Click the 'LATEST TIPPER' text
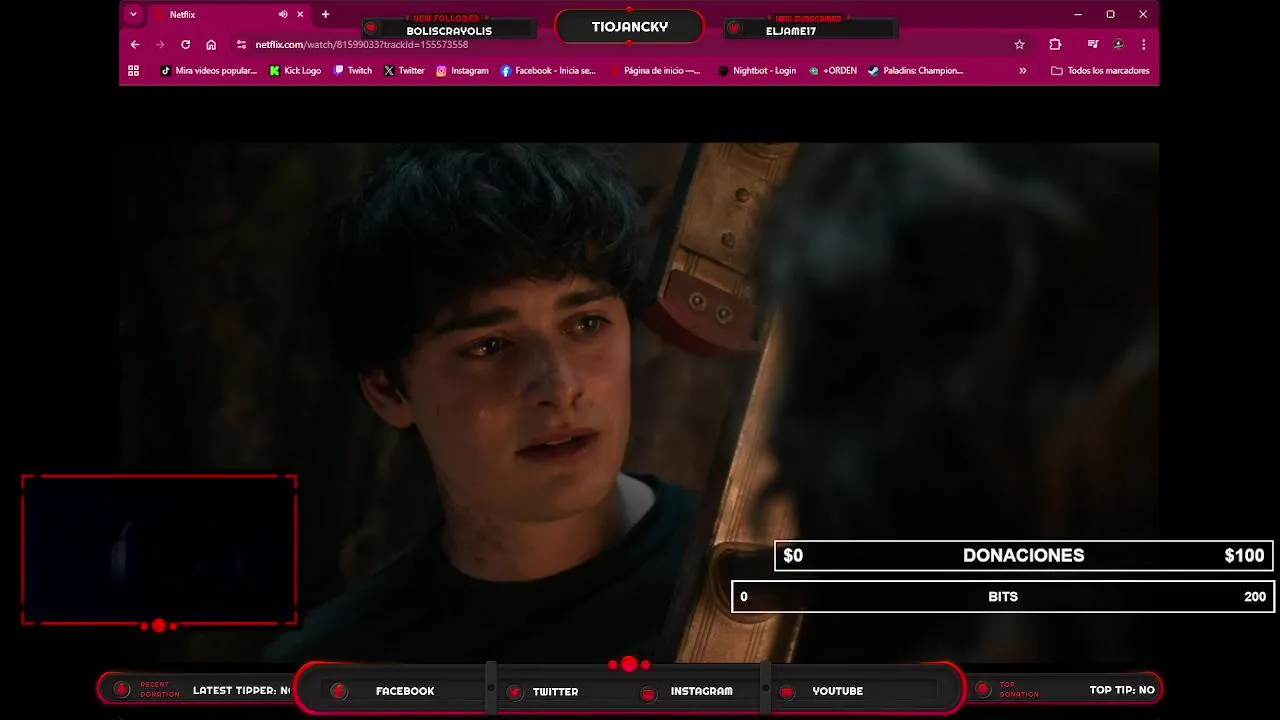 241,690
